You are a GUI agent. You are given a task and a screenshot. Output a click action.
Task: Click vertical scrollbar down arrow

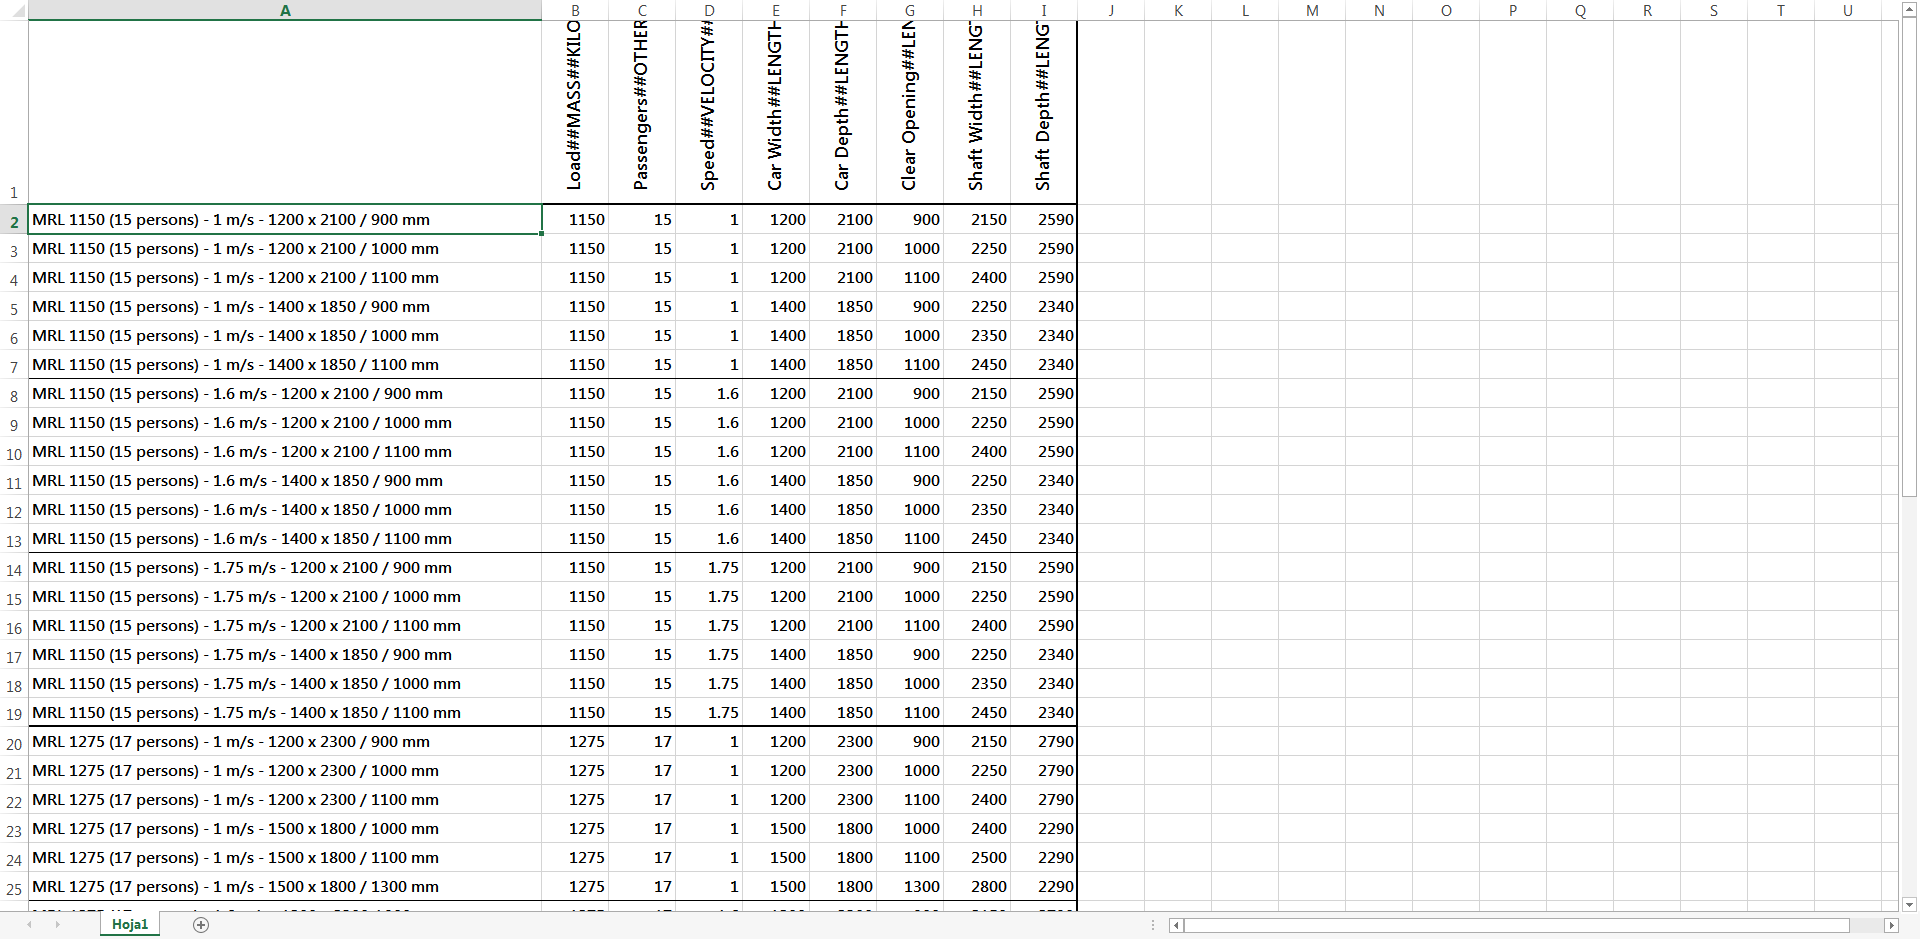[1909, 904]
